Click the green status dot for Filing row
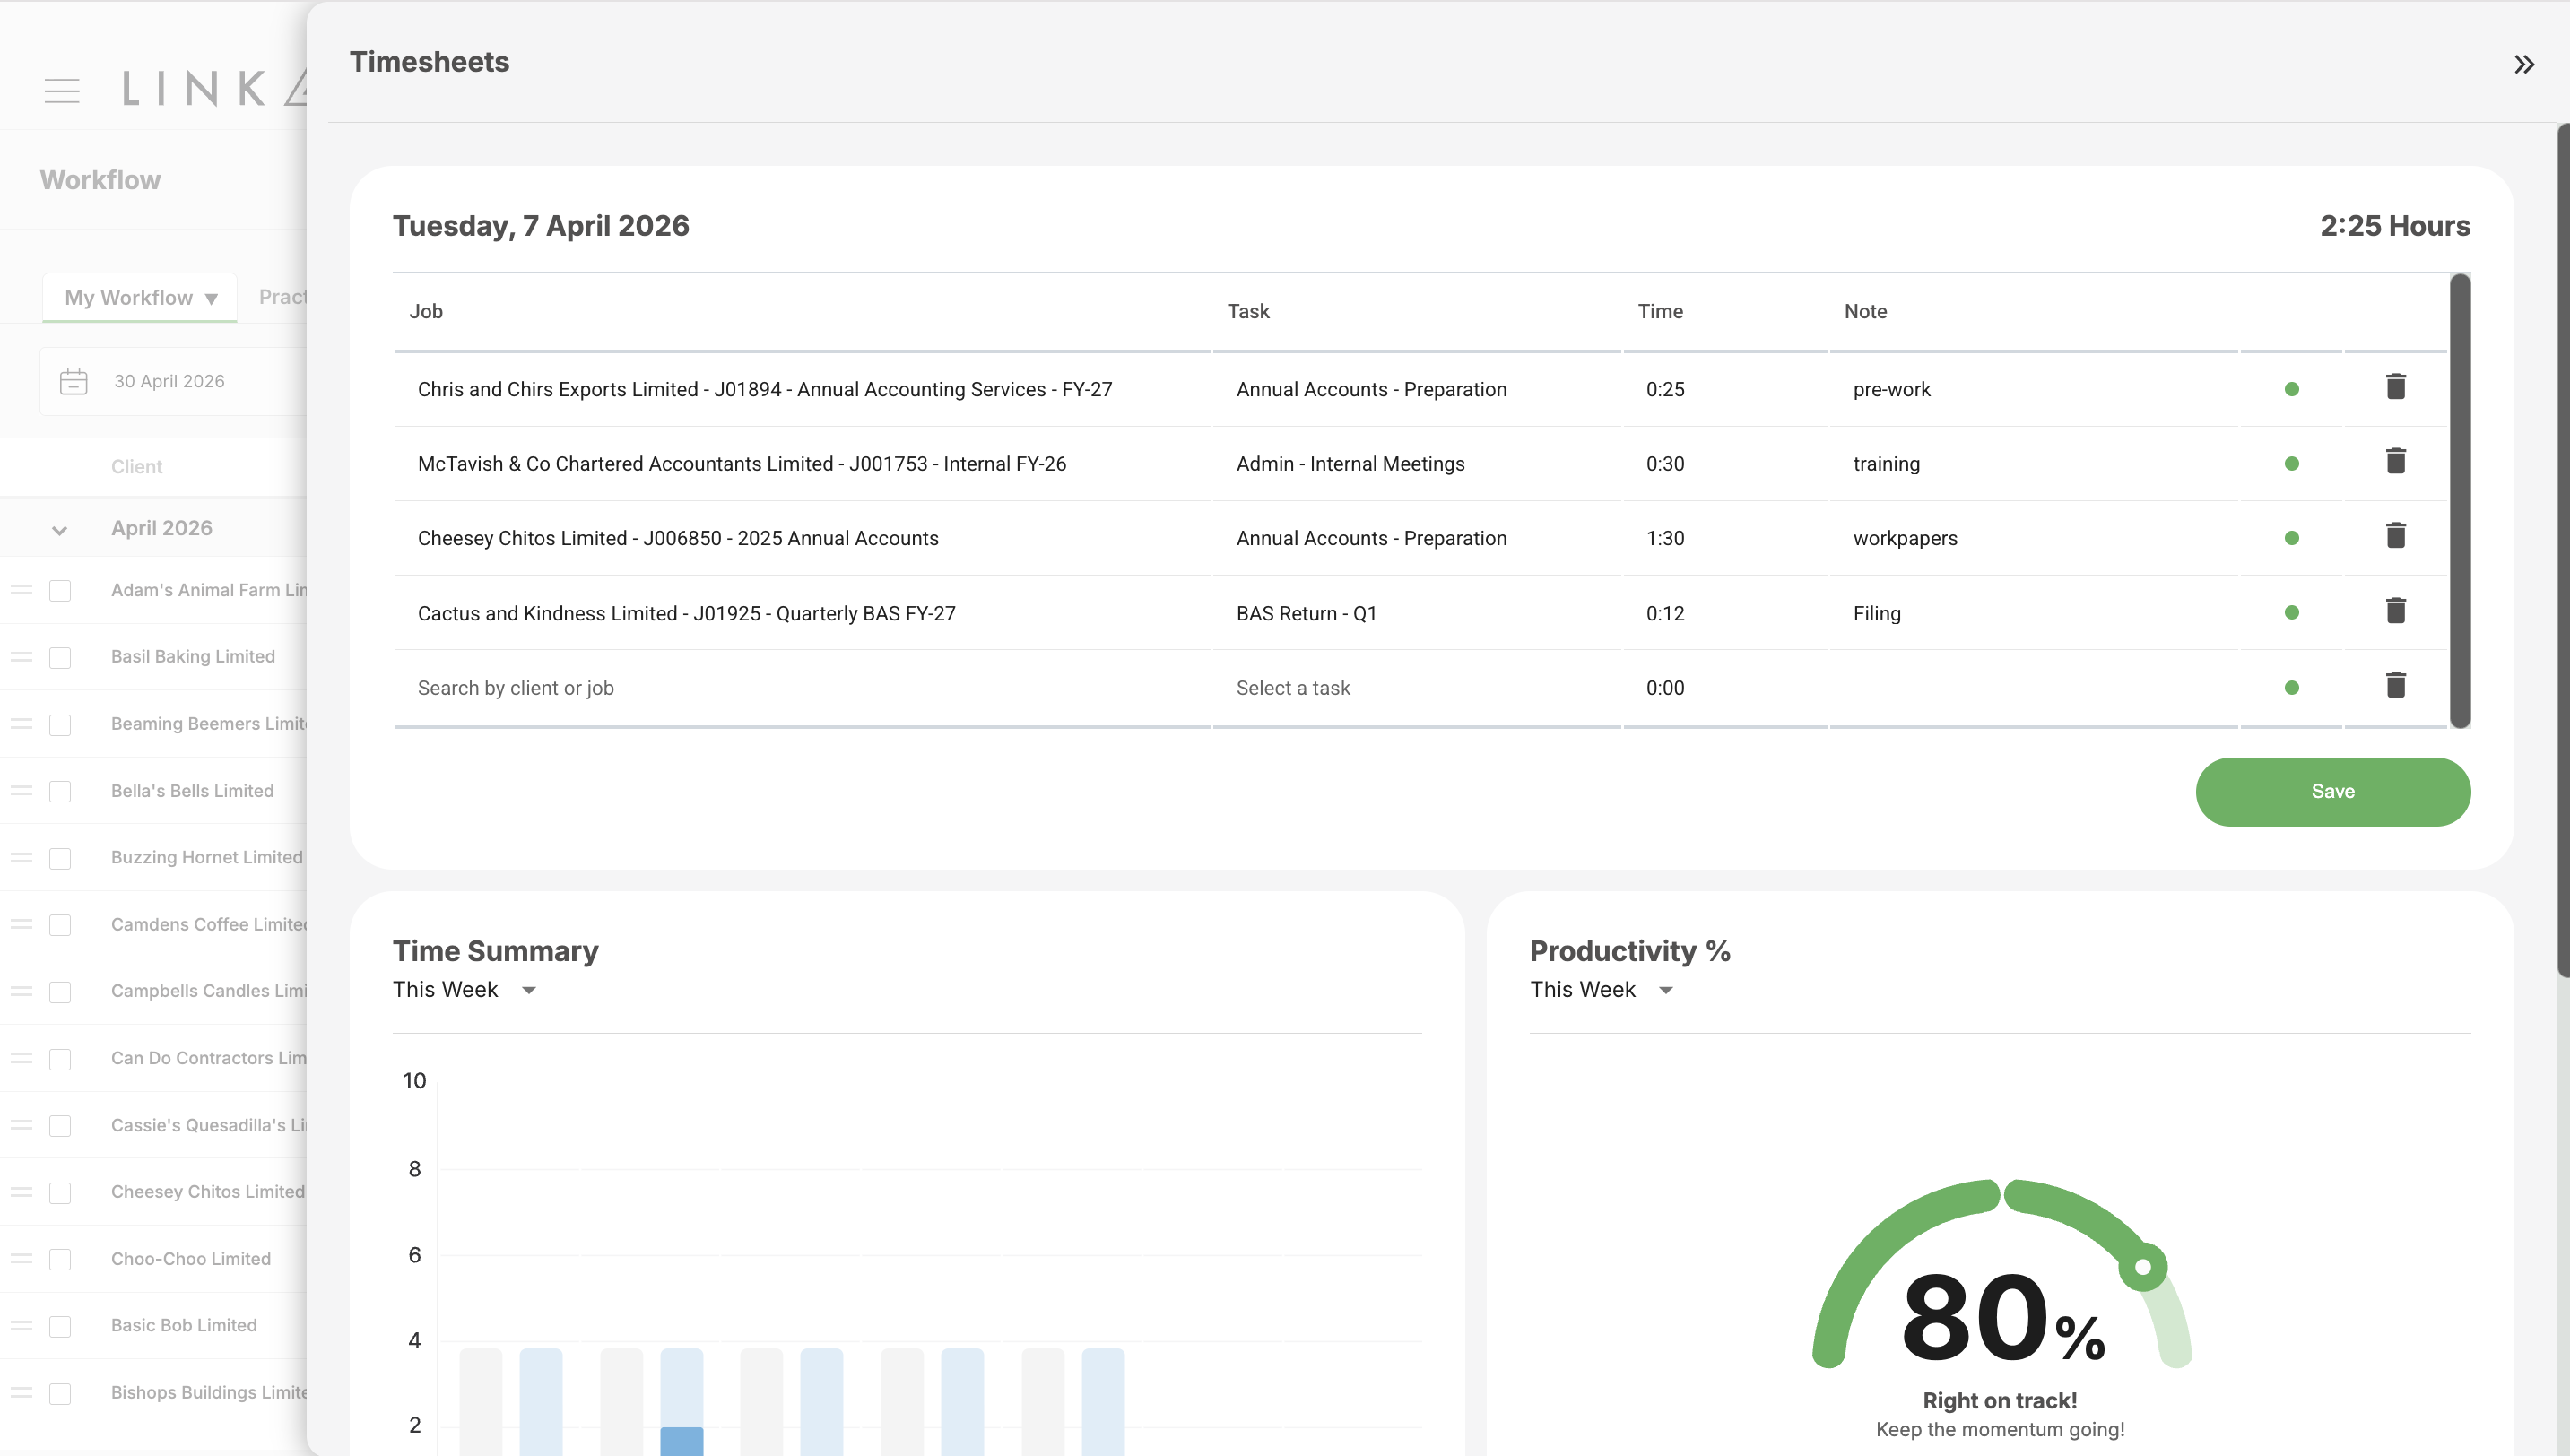 (x=2291, y=613)
